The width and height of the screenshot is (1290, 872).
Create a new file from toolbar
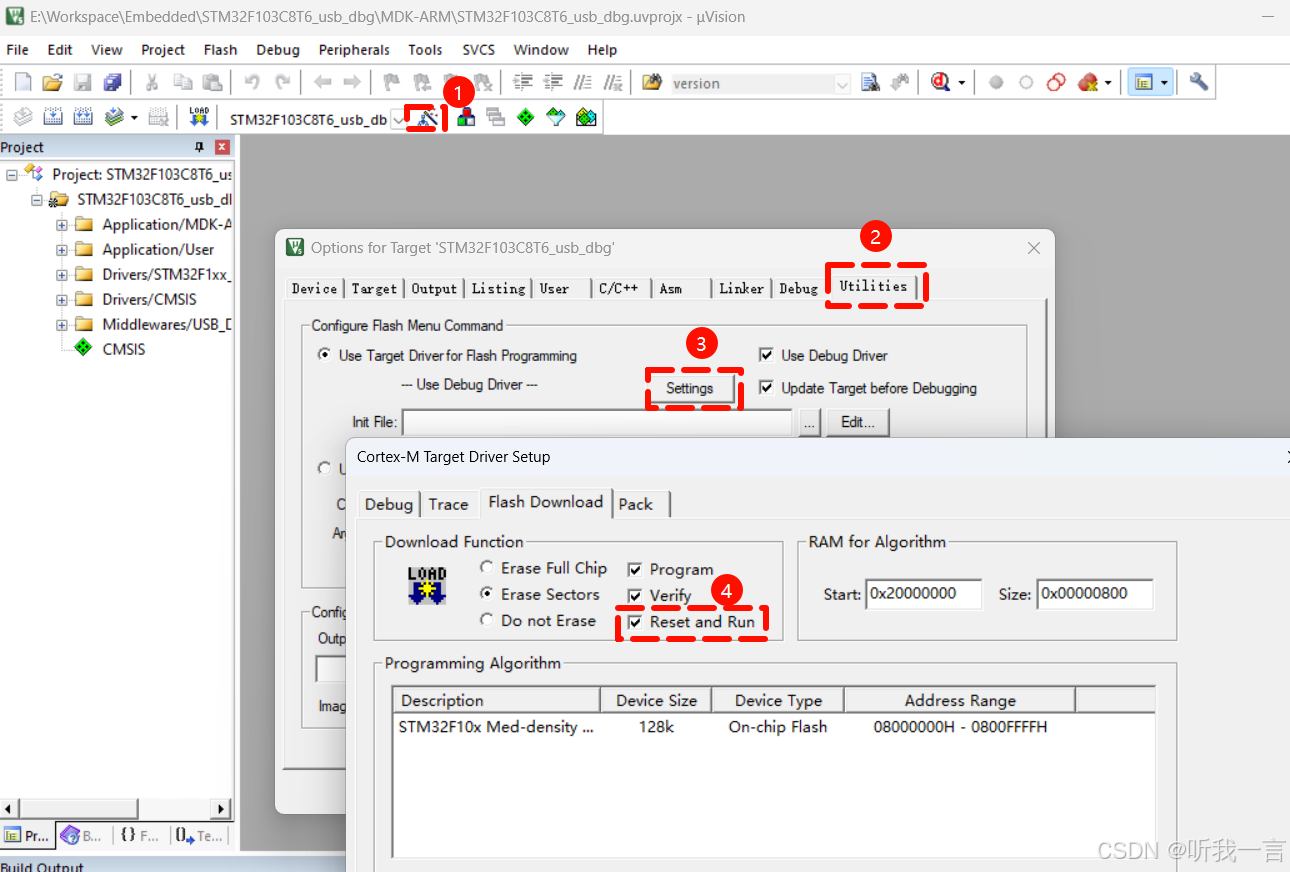[x=23, y=83]
